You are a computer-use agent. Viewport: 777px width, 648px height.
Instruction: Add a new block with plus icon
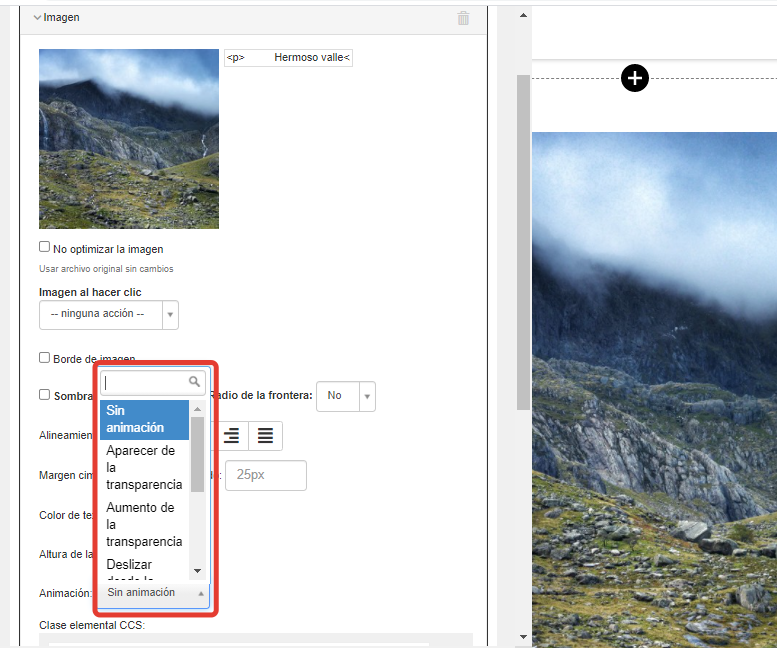[635, 78]
